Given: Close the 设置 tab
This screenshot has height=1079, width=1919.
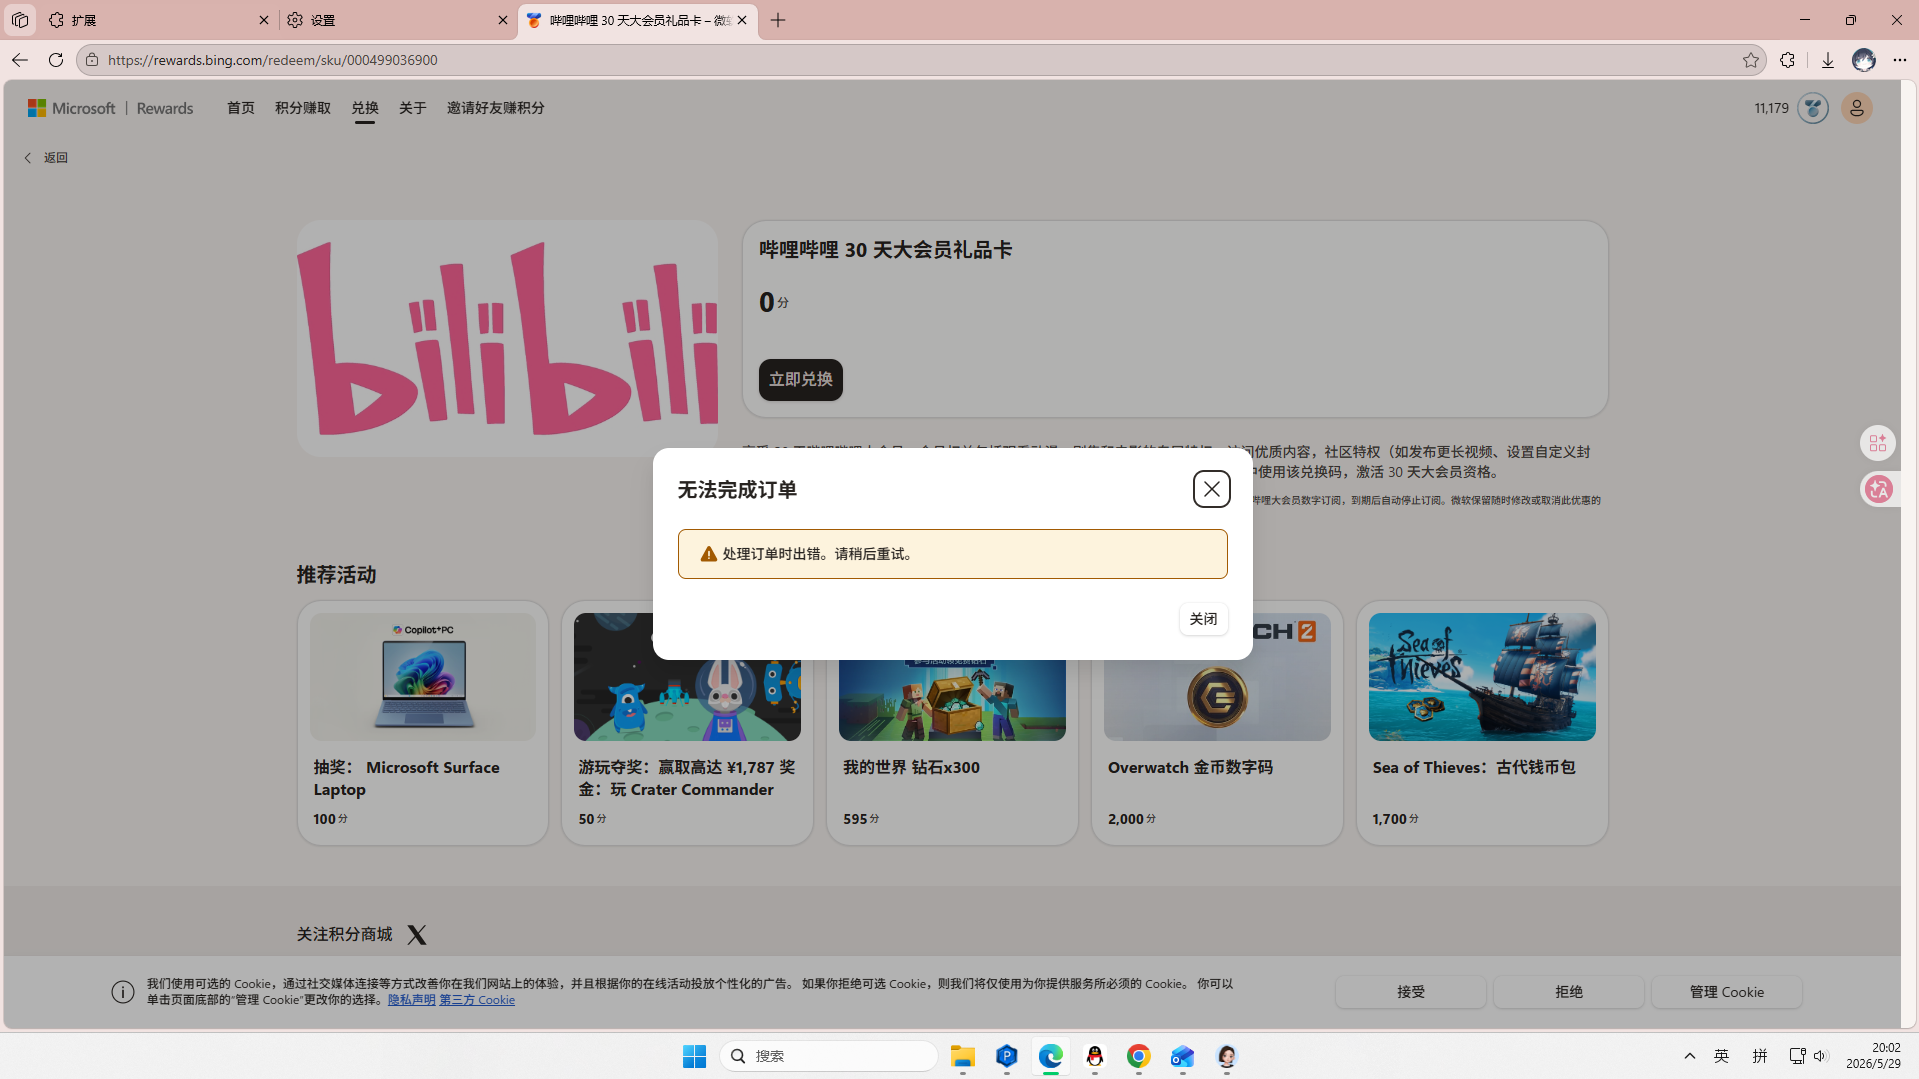Looking at the screenshot, I should pyautogui.click(x=503, y=20).
